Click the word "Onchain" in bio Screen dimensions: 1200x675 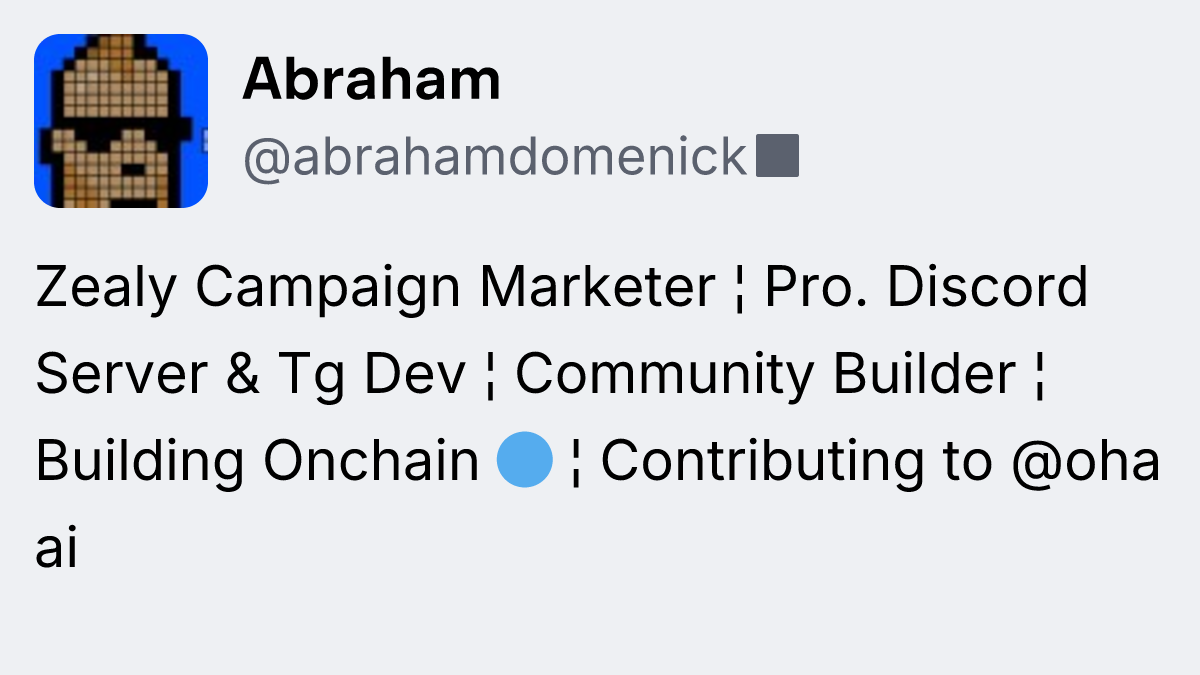(371, 461)
